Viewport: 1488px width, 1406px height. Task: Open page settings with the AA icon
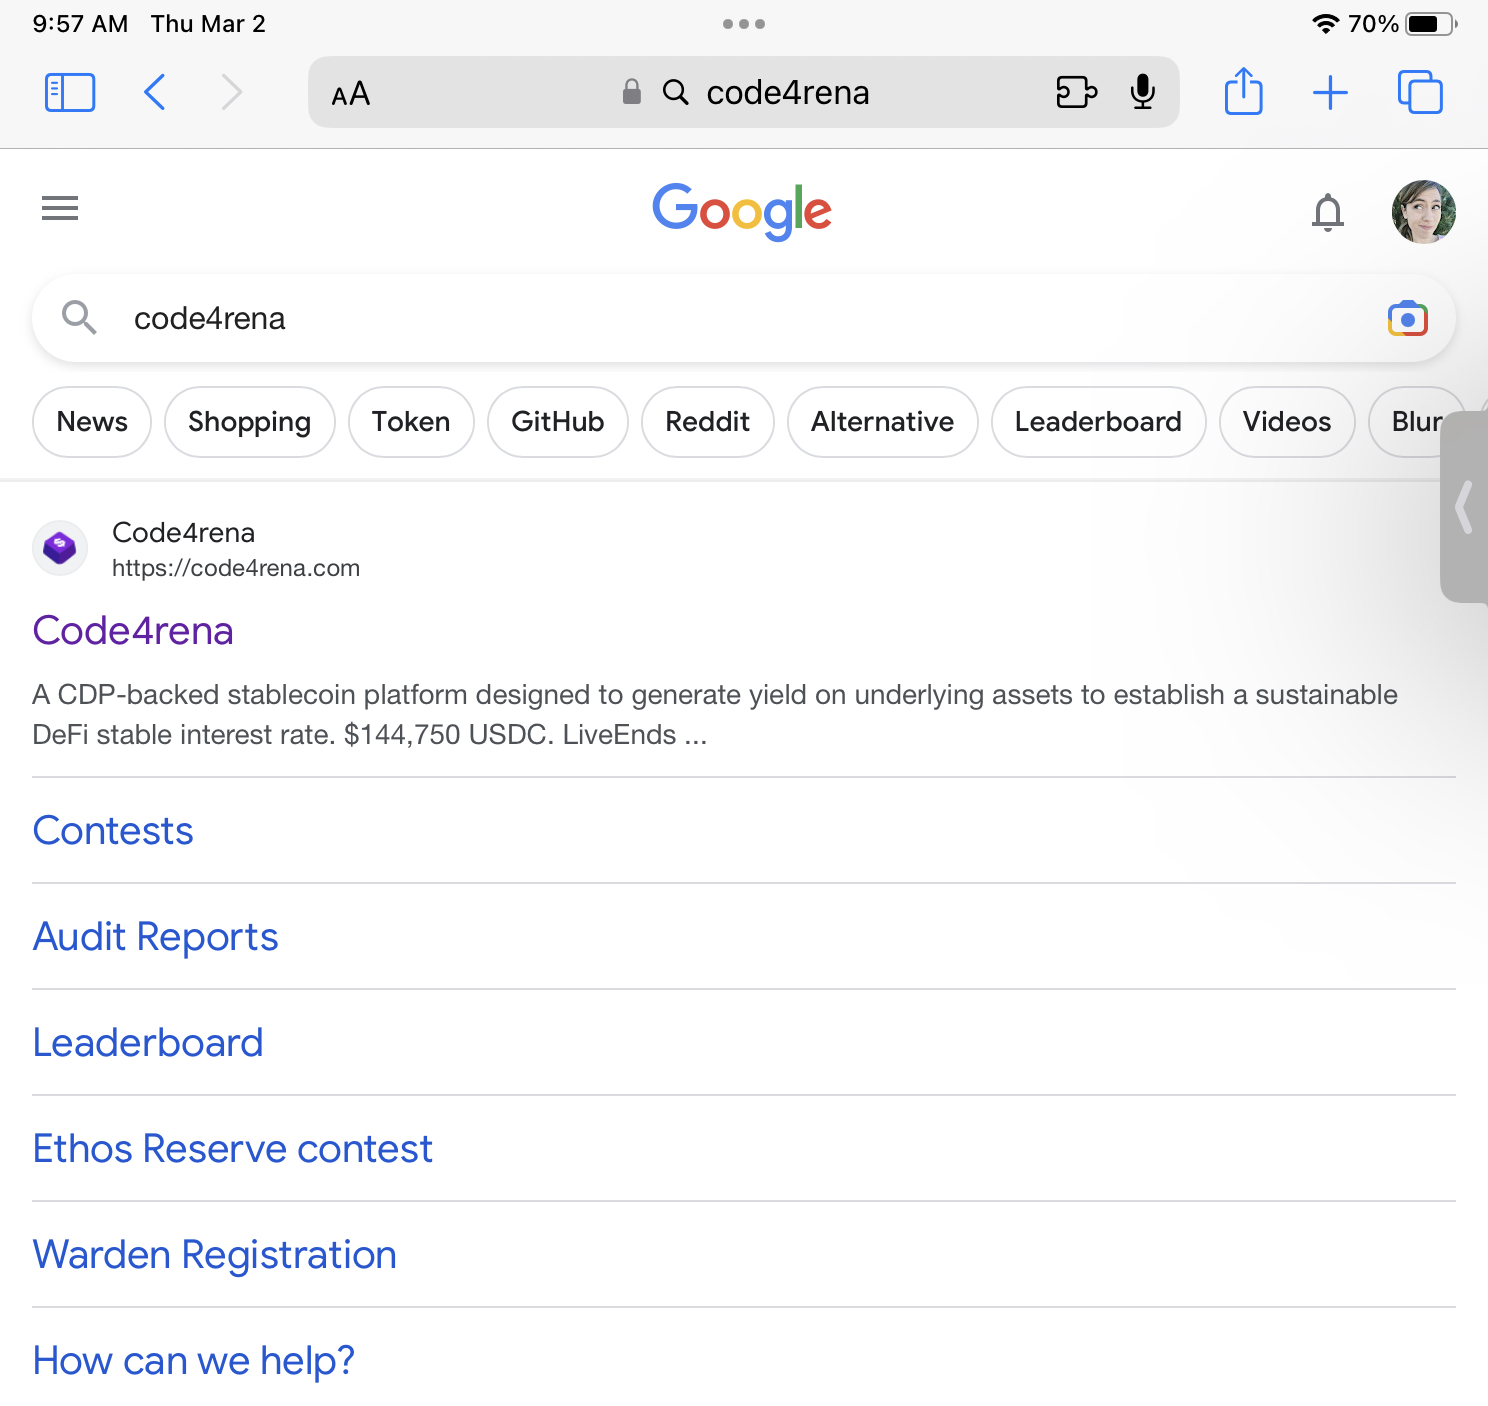coord(350,93)
